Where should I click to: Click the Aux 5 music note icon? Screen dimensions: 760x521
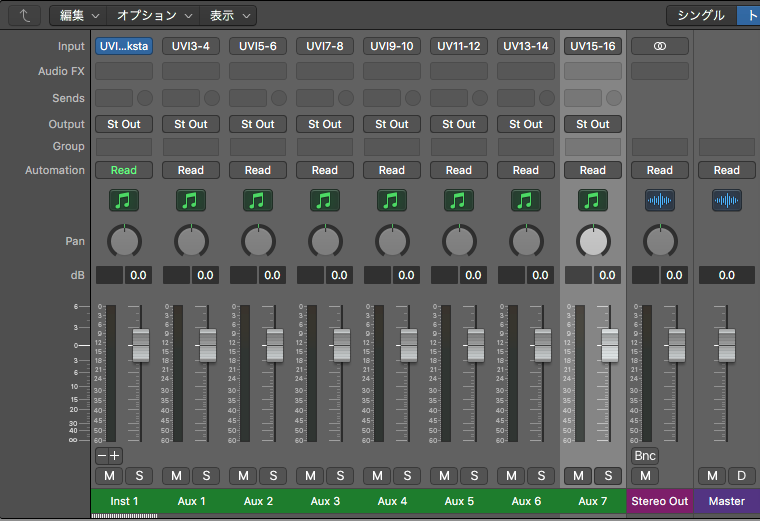[459, 200]
